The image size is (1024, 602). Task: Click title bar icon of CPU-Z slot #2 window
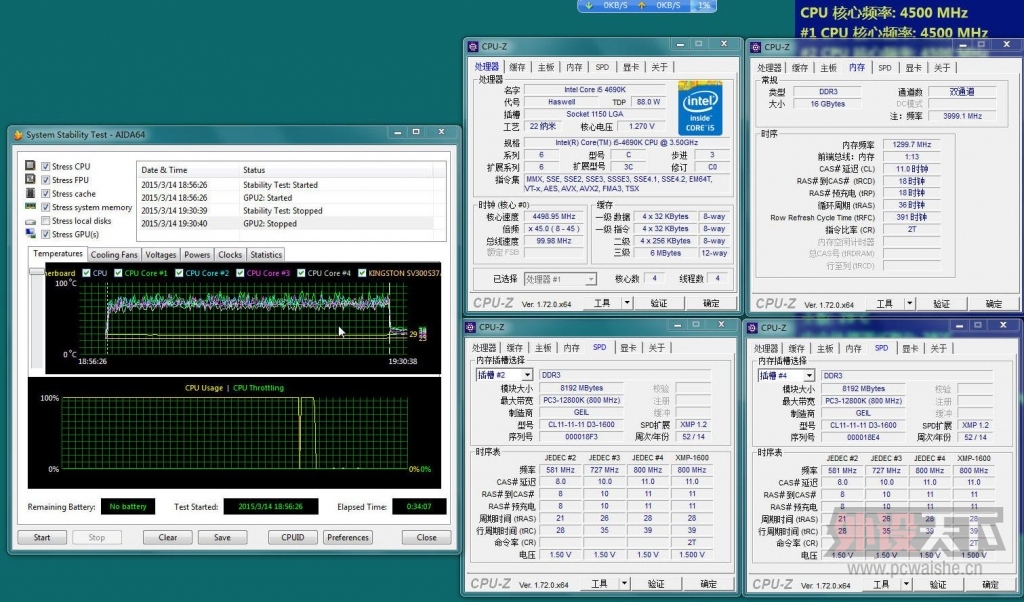point(470,327)
